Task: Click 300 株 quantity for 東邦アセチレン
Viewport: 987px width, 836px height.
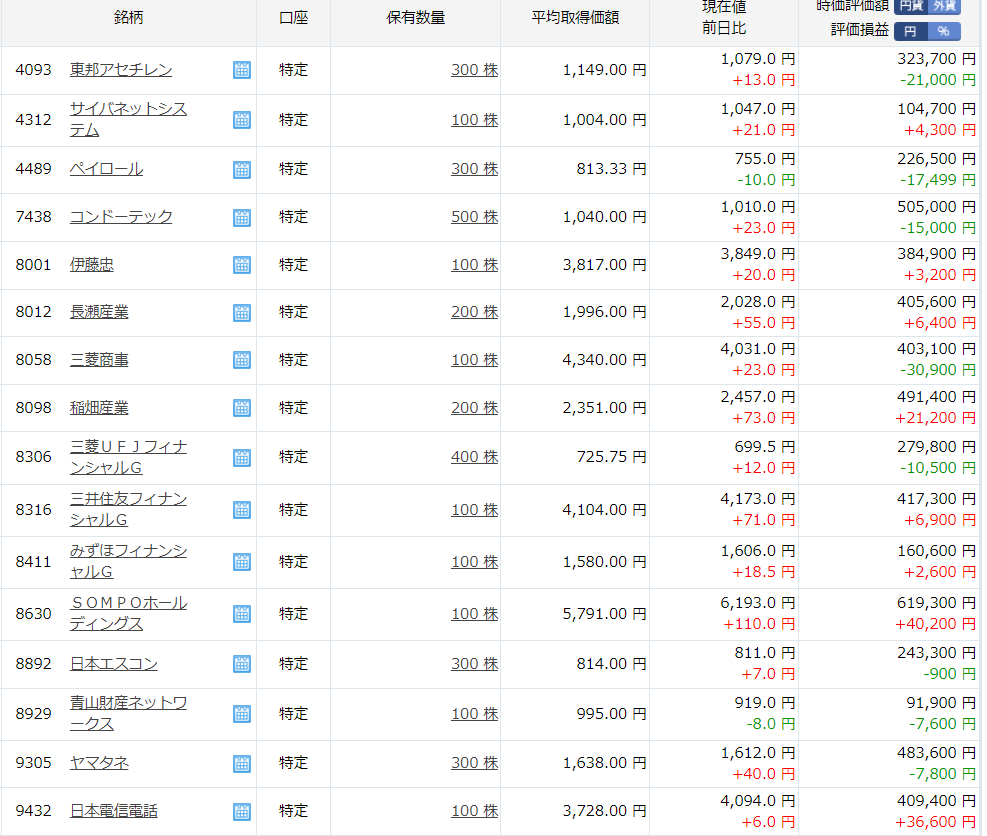Action: coord(475,70)
